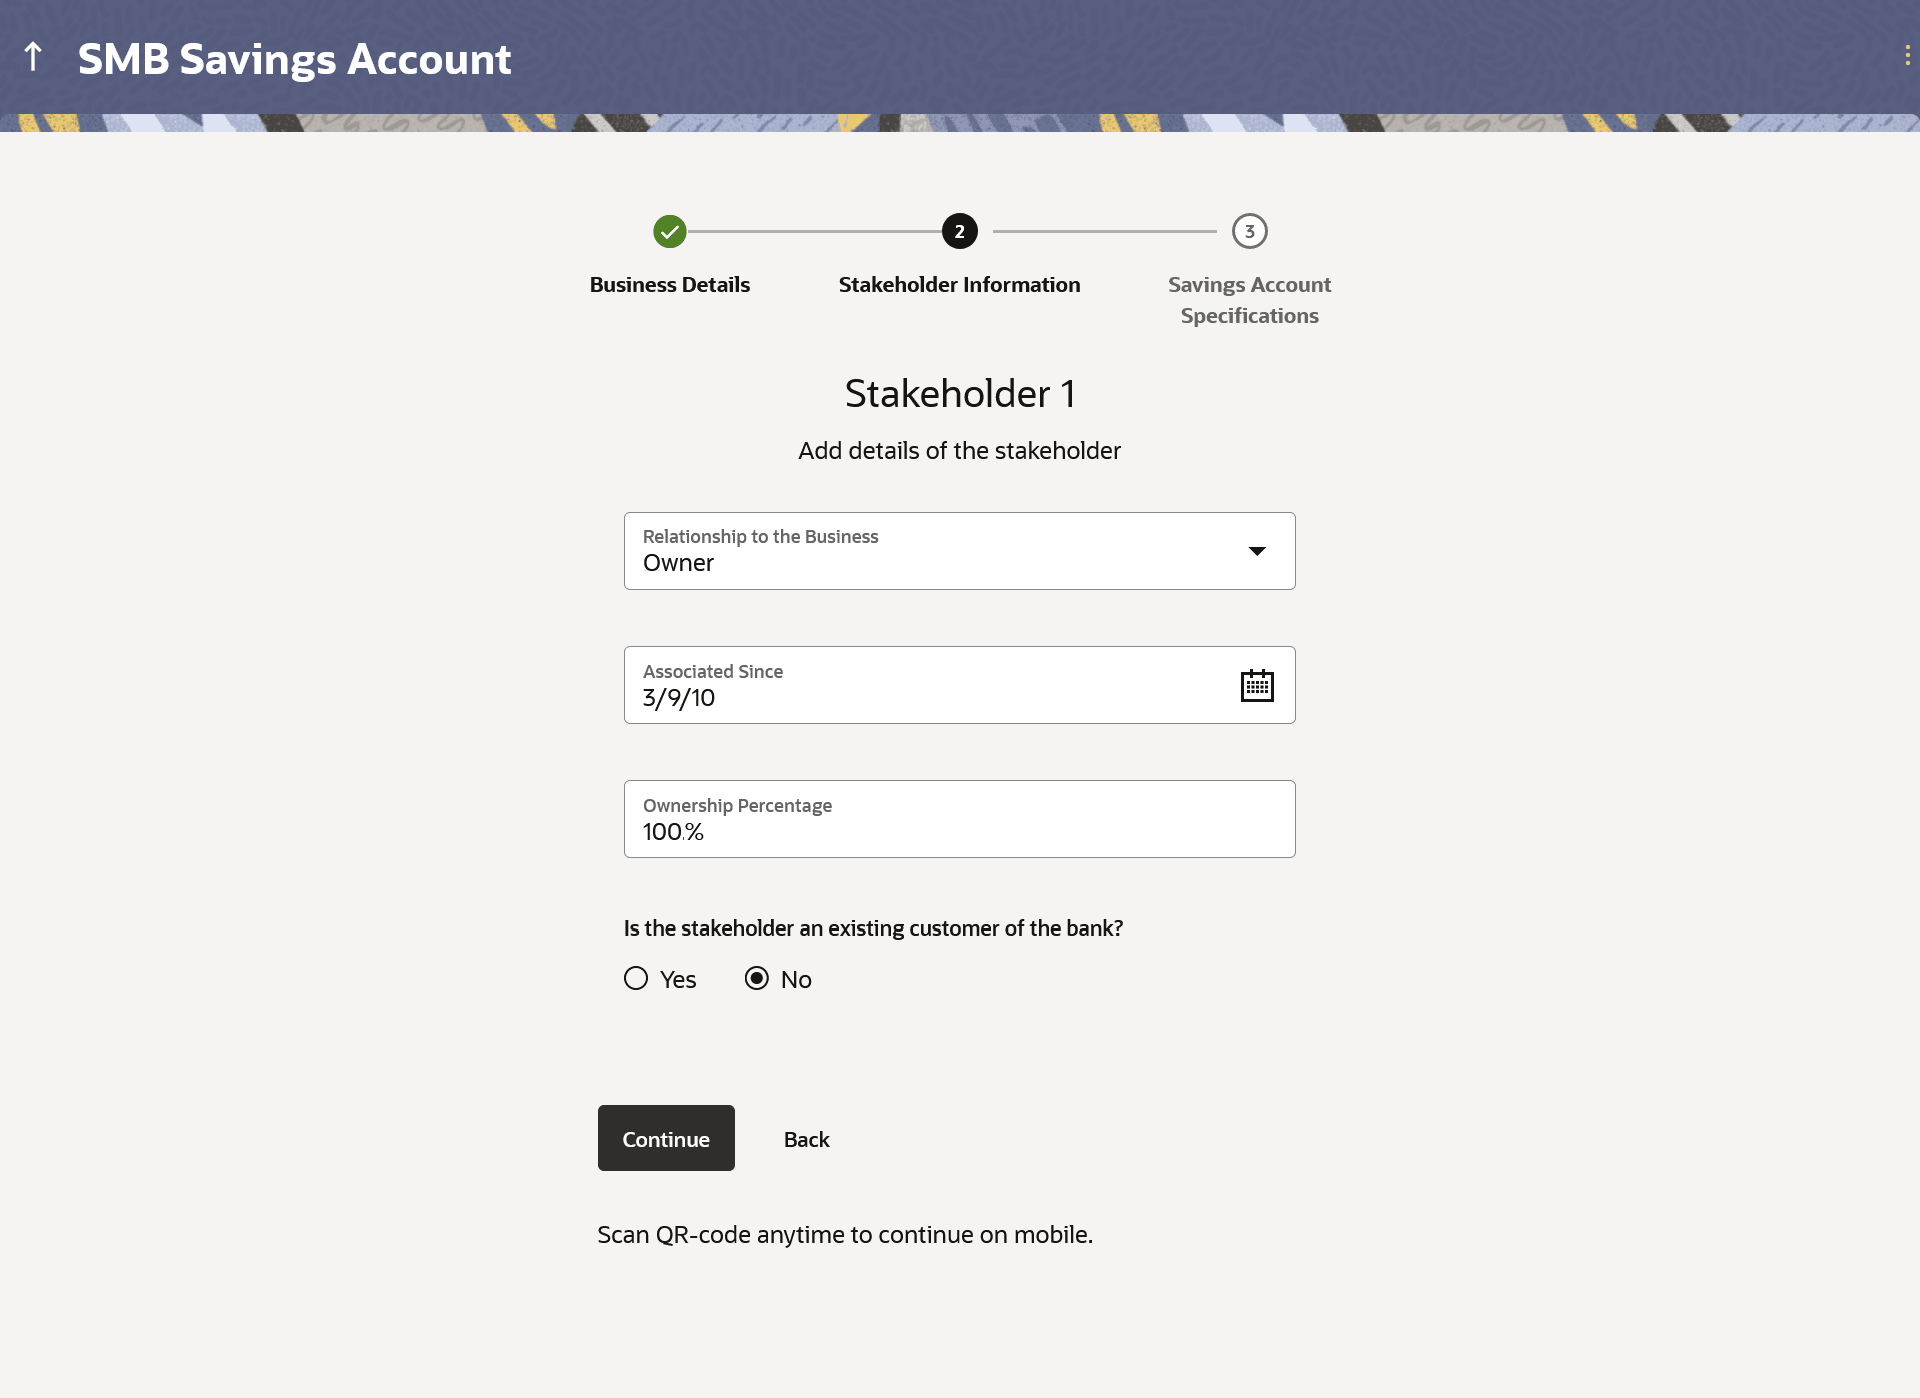Click the SMB Savings Account title
This screenshot has height=1398, width=1920.
294,59
